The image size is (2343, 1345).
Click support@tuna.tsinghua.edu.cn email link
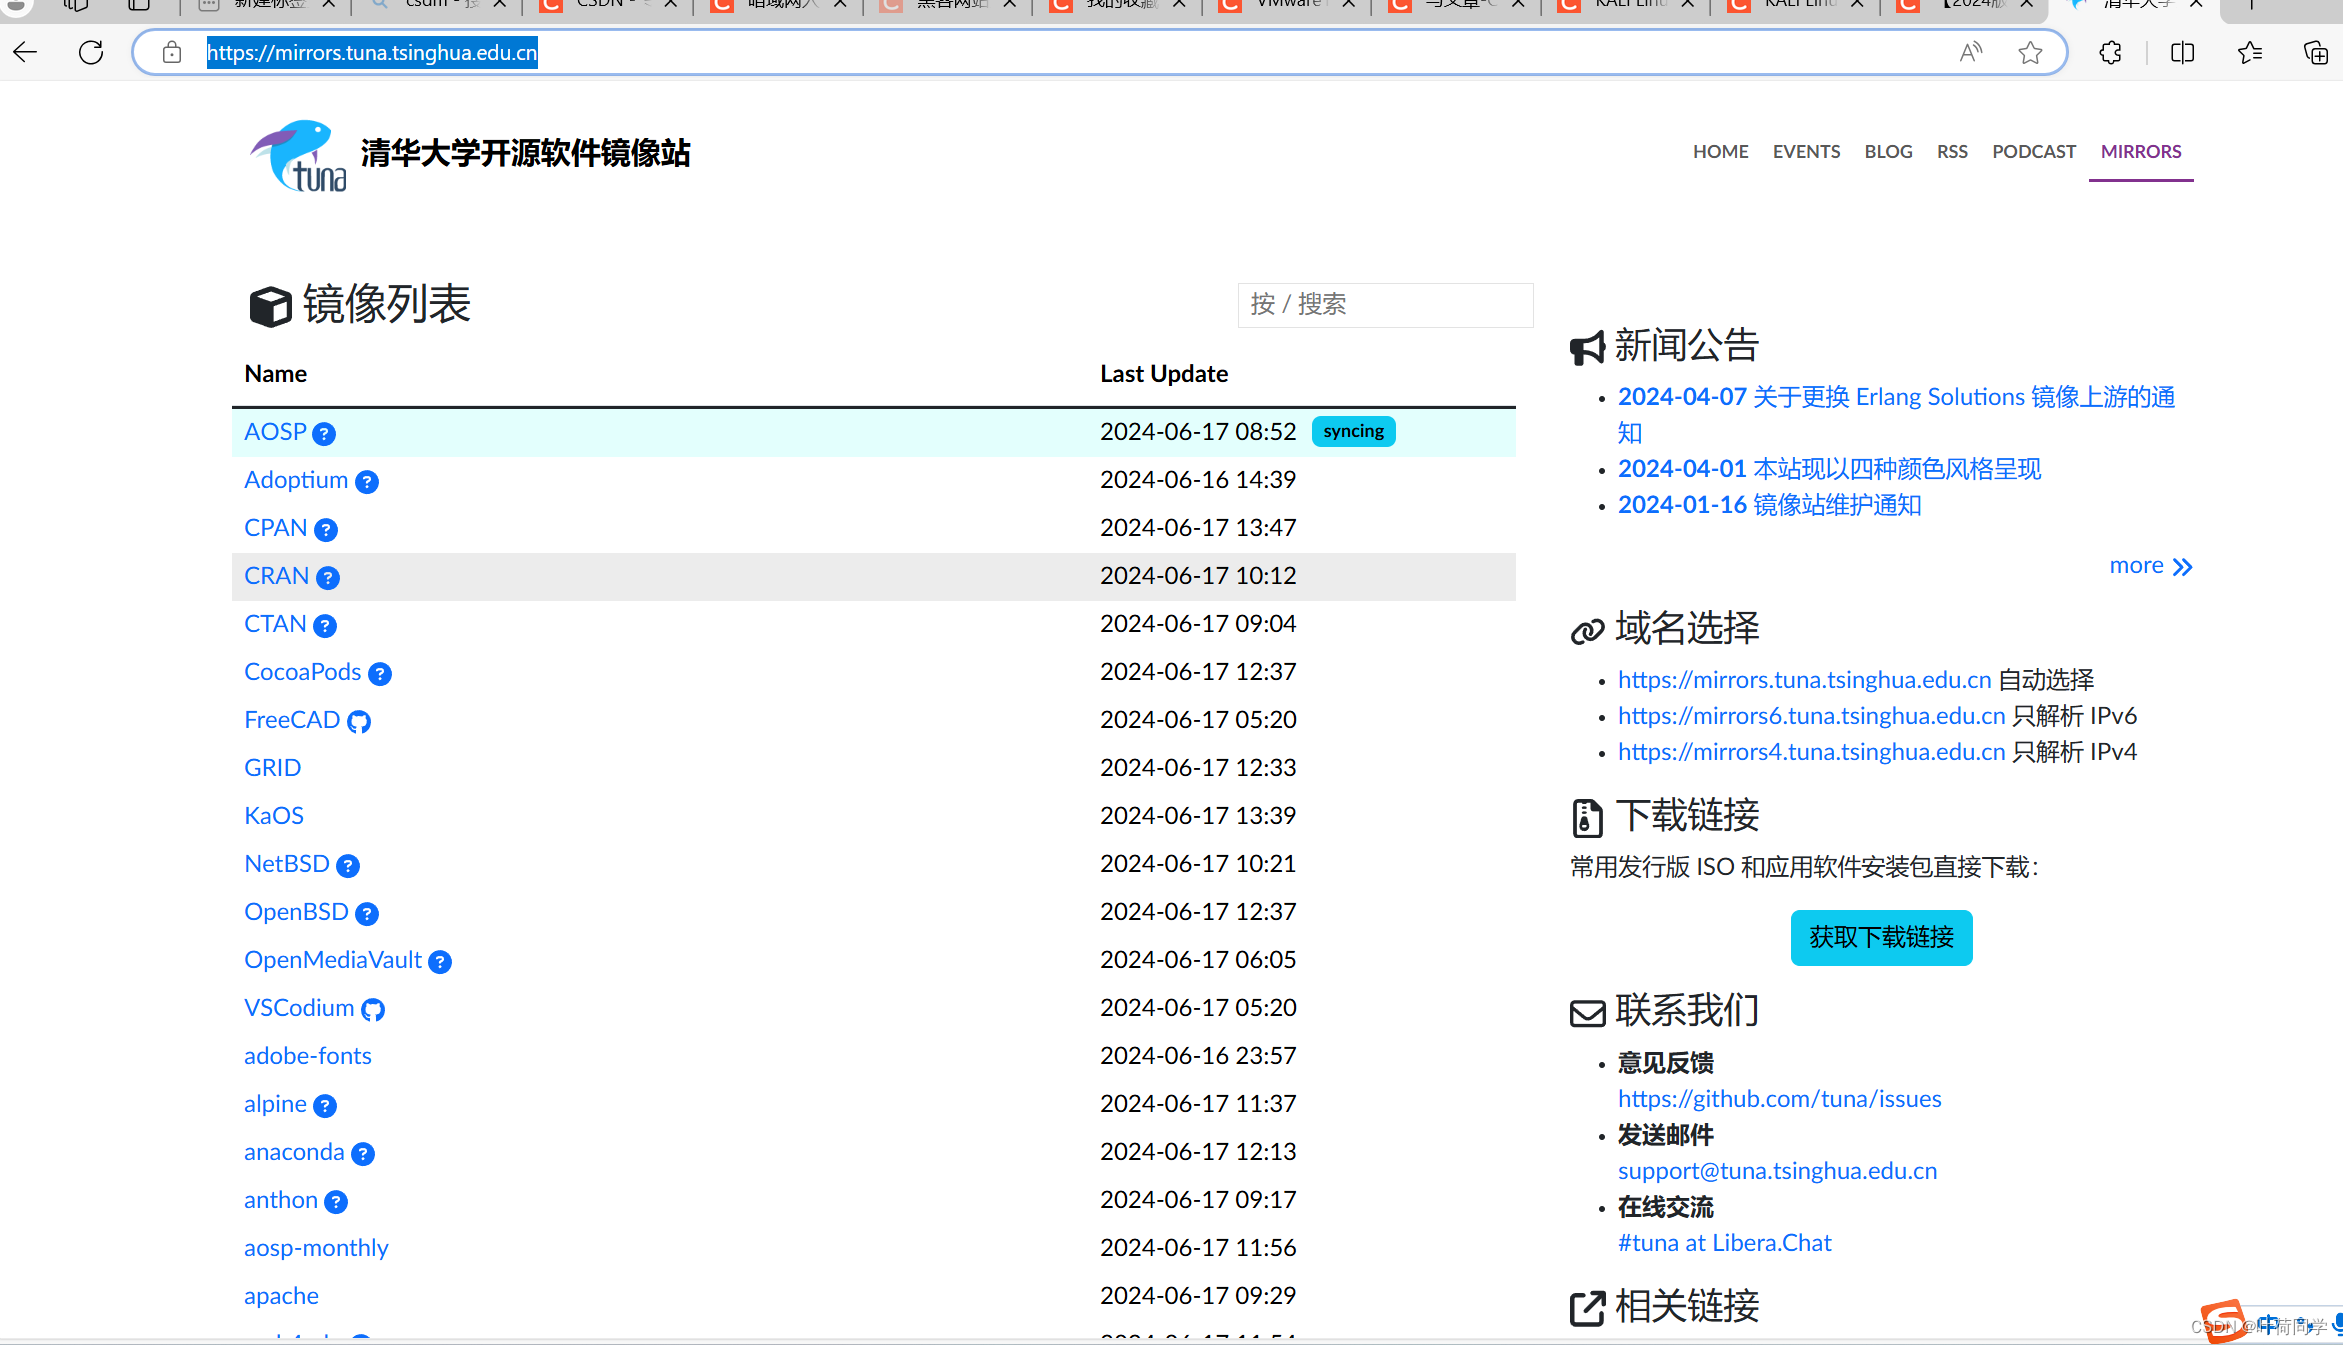tap(1777, 1171)
